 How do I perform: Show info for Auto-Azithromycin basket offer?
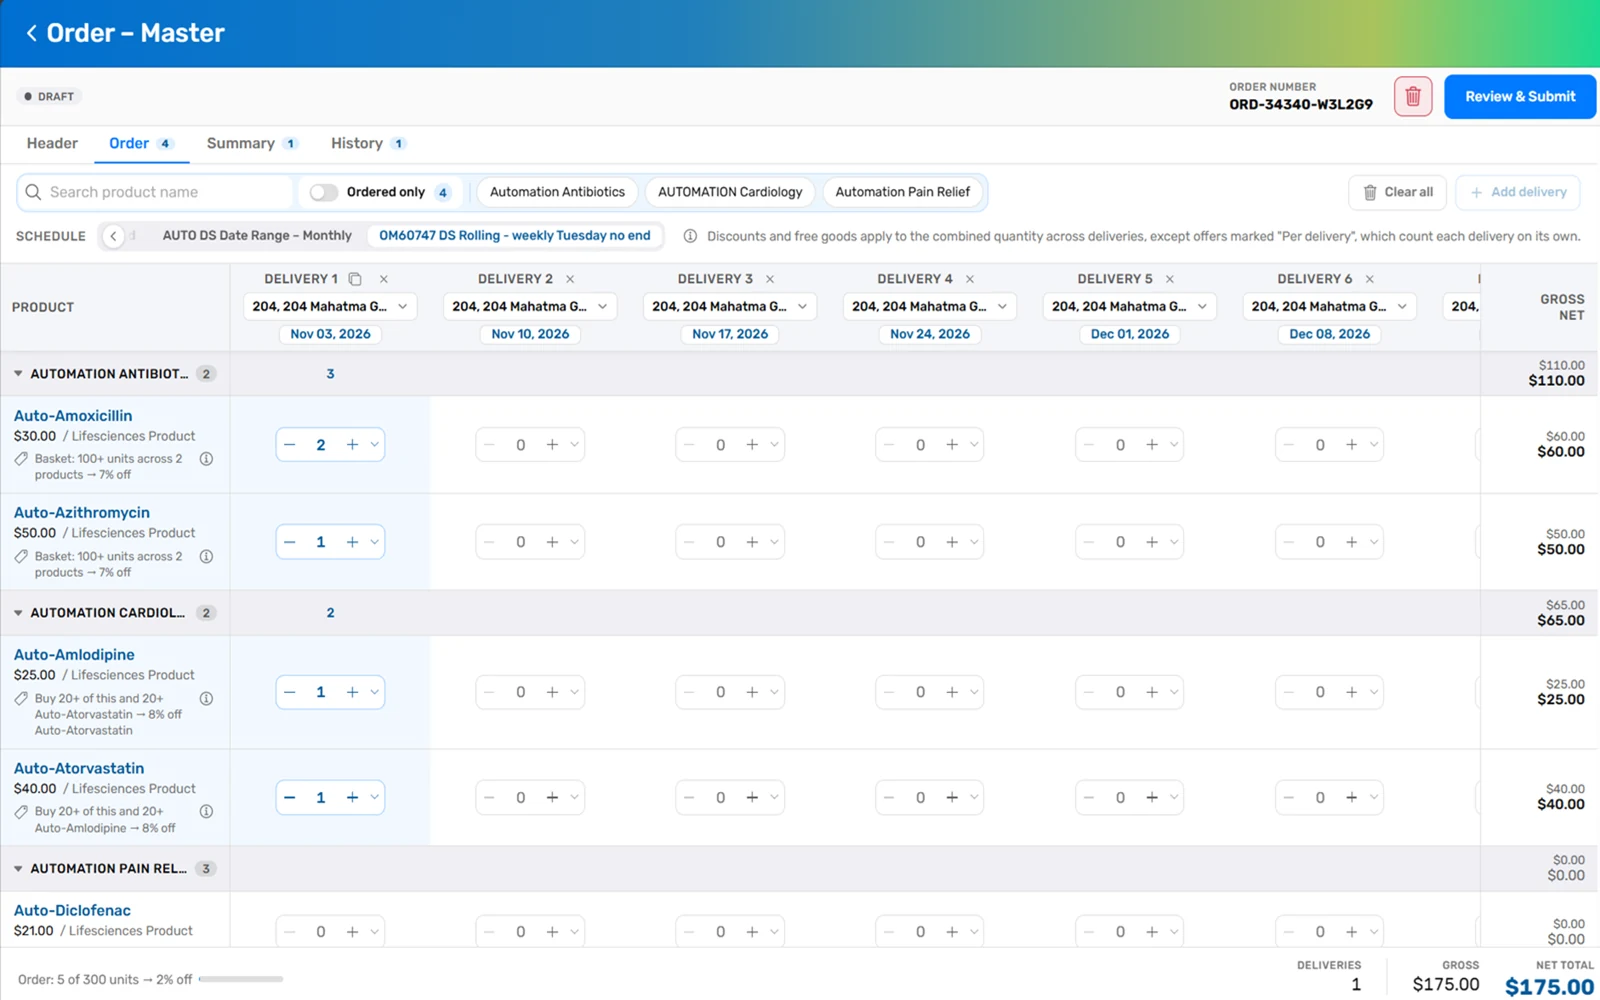[206, 556]
